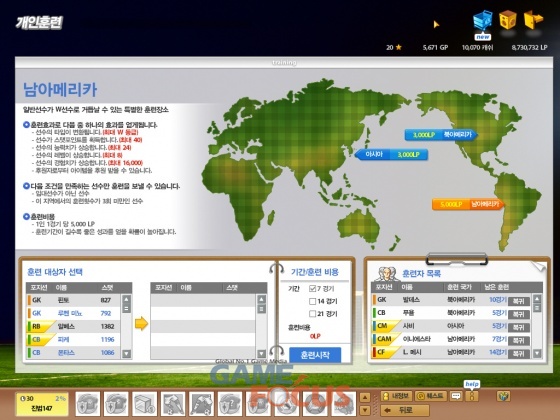The image size is (560, 420).
Task: Select the 아시아 3,000LP map label
Action: (x=391, y=154)
